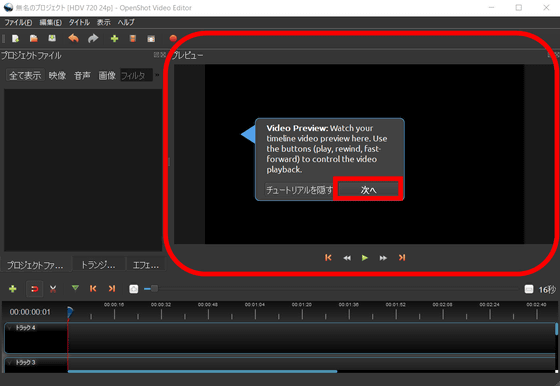Screen dimensions: 560x386
Task: Click the blue playhead marker
Action: [70, 312]
